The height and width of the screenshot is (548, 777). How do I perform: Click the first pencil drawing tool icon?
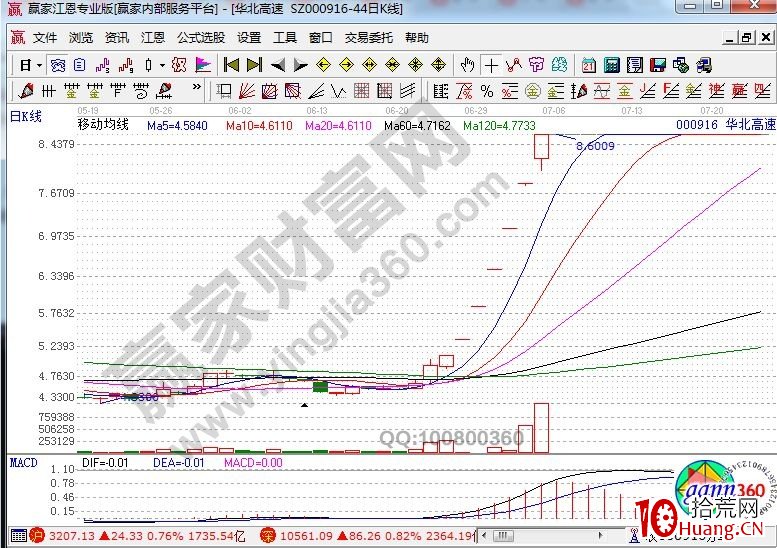(x=26, y=91)
